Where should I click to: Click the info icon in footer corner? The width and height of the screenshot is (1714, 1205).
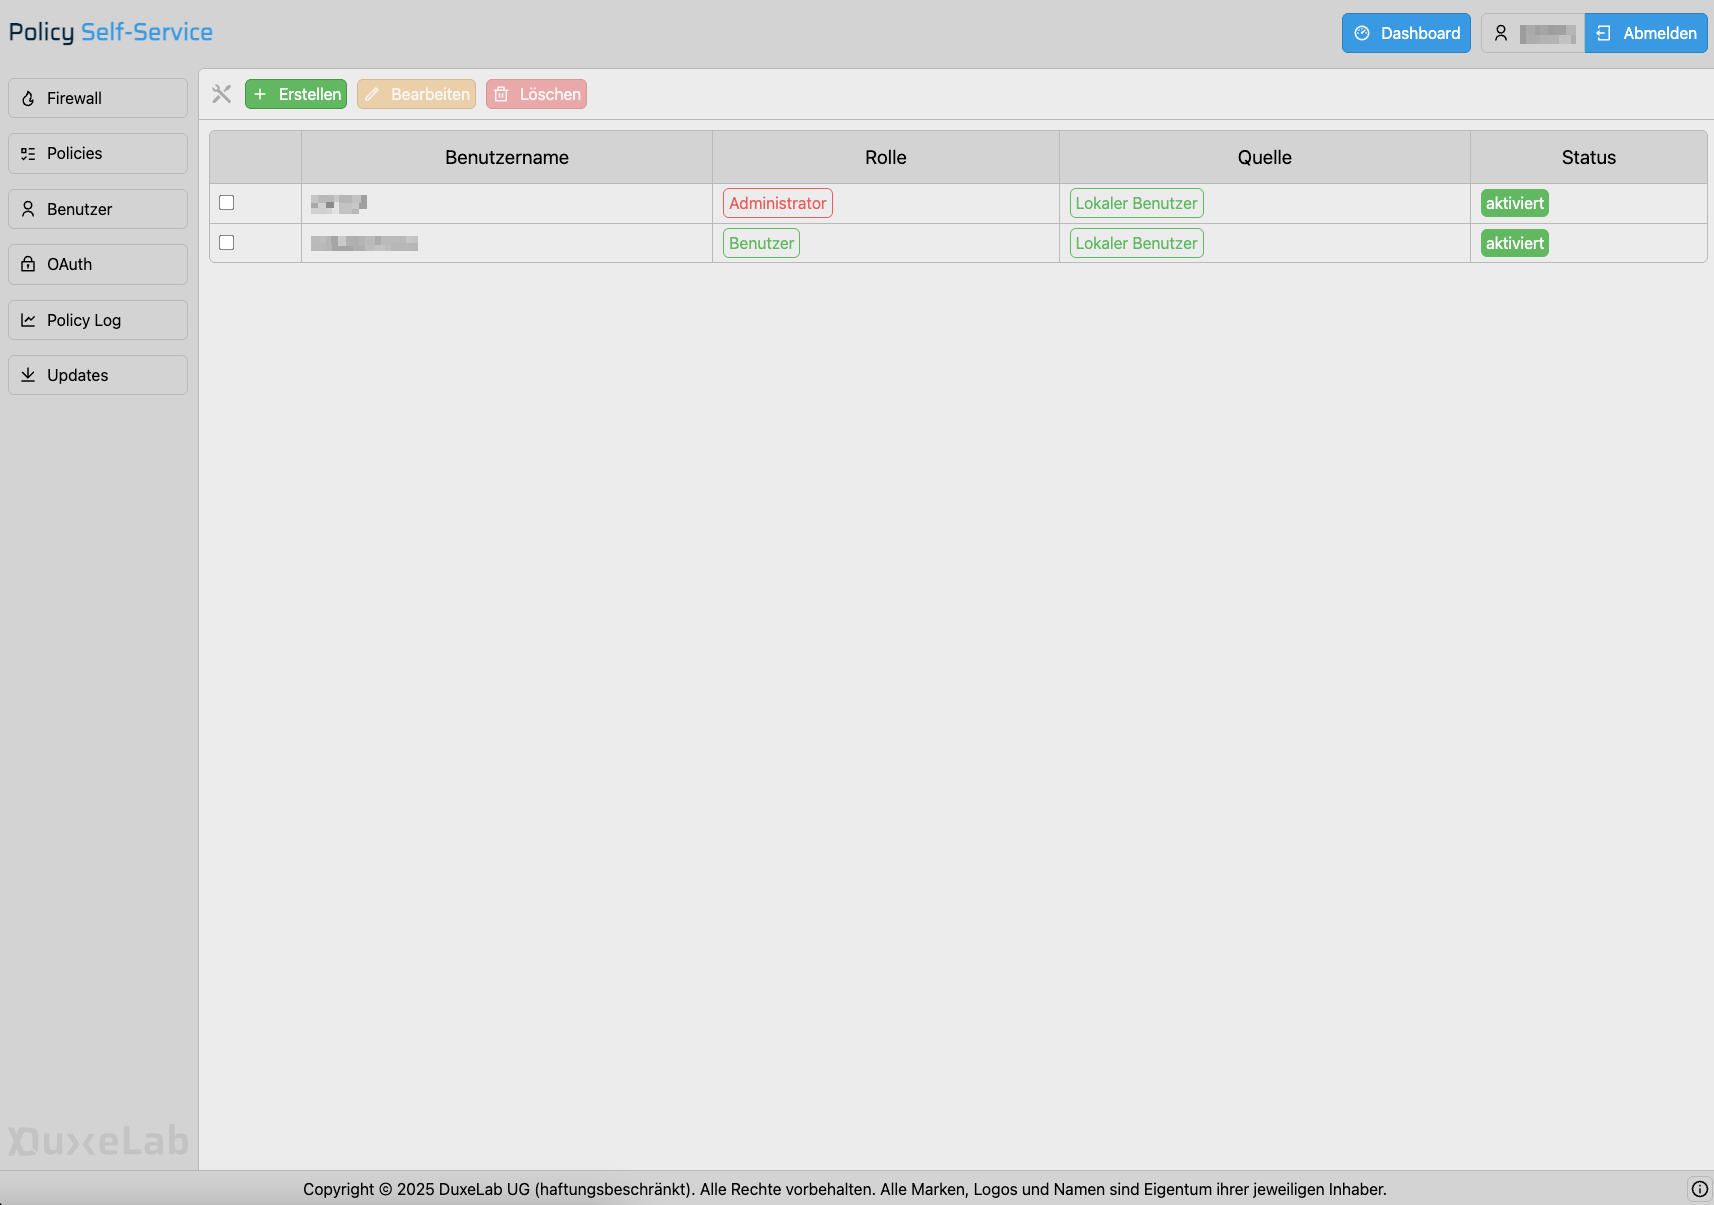[x=1699, y=1189]
